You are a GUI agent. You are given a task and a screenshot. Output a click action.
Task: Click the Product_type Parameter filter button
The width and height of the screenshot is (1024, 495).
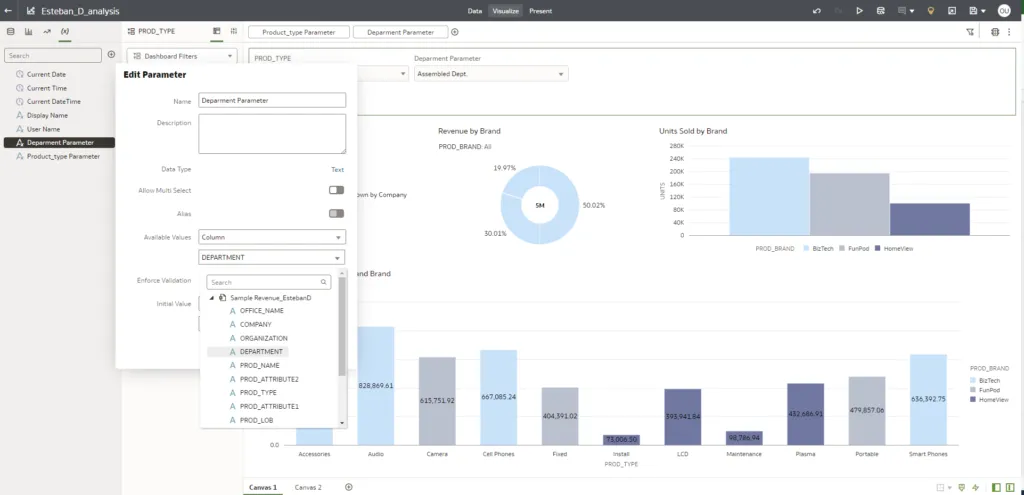[299, 32]
